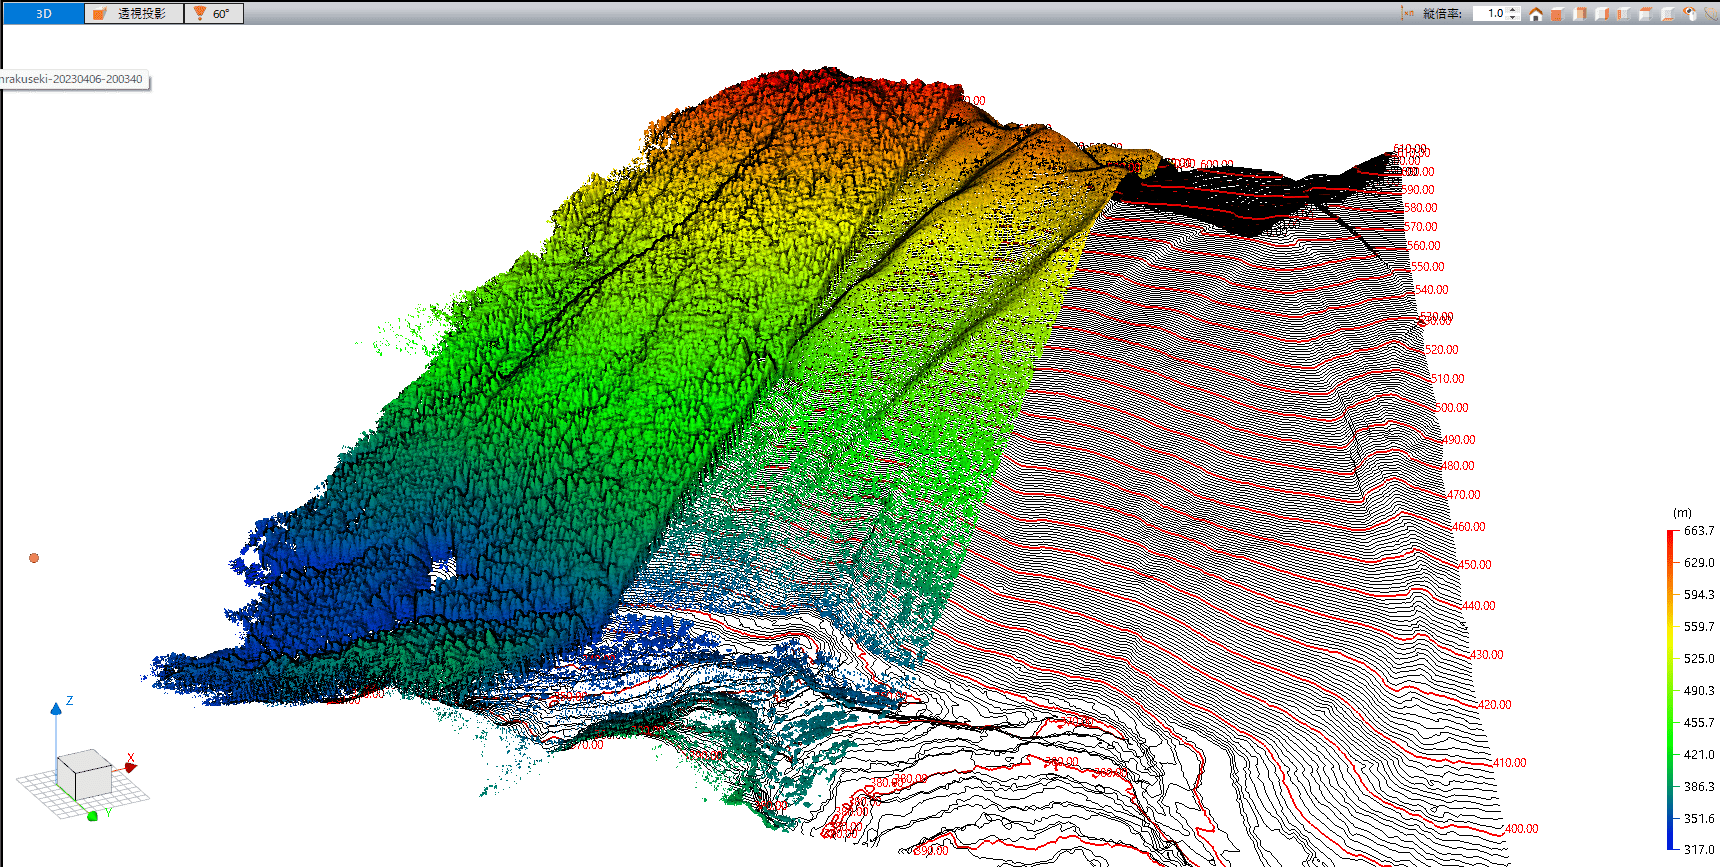The width and height of the screenshot is (1720, 867).
Task: Click the vertical exaggeration ×n icon
Action: 1407,13
